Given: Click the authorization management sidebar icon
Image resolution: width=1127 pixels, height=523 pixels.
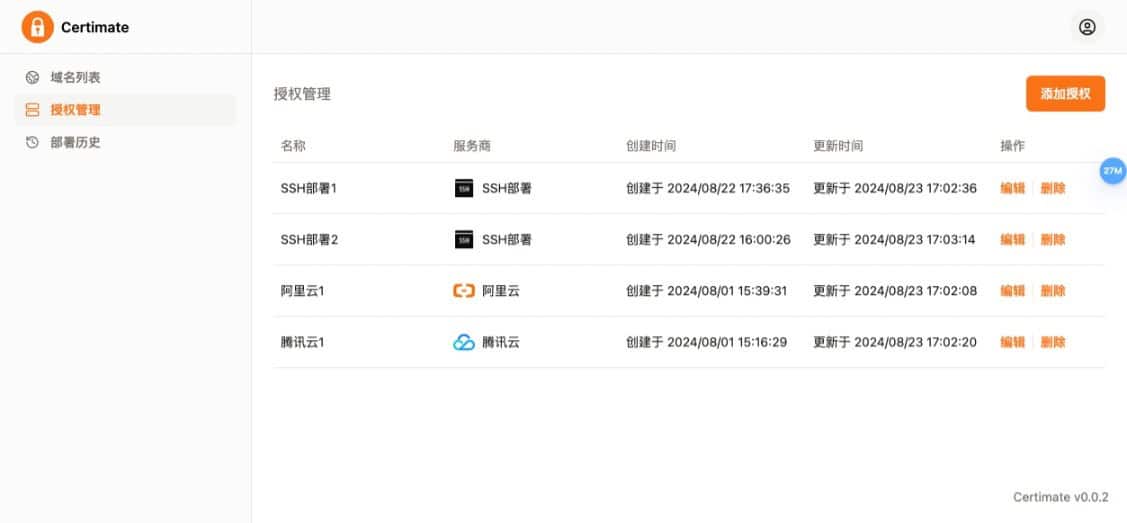Looking at the screenshot, I should [32, 110].
